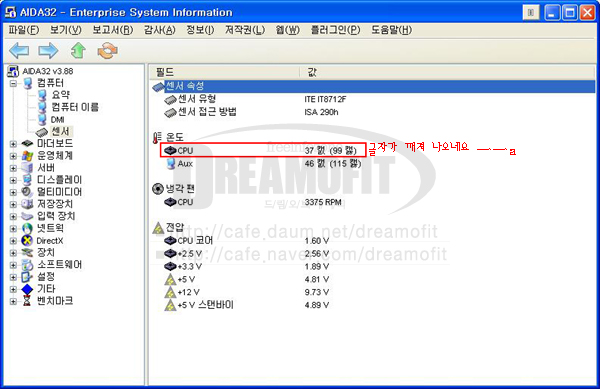Viewport: 600px width, 389px height.
Task: Go back with the left arrow button
Action: (x=19, y=50)
